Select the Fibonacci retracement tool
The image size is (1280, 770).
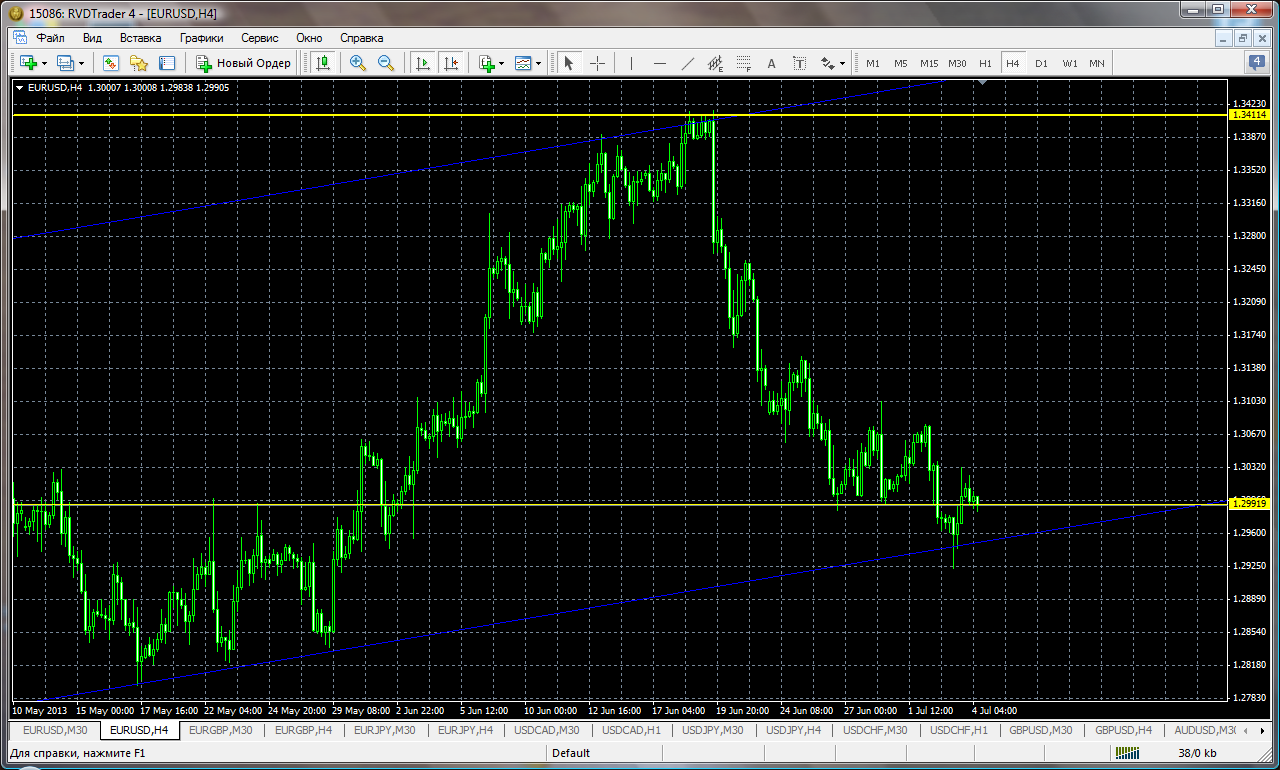point(743,63)
